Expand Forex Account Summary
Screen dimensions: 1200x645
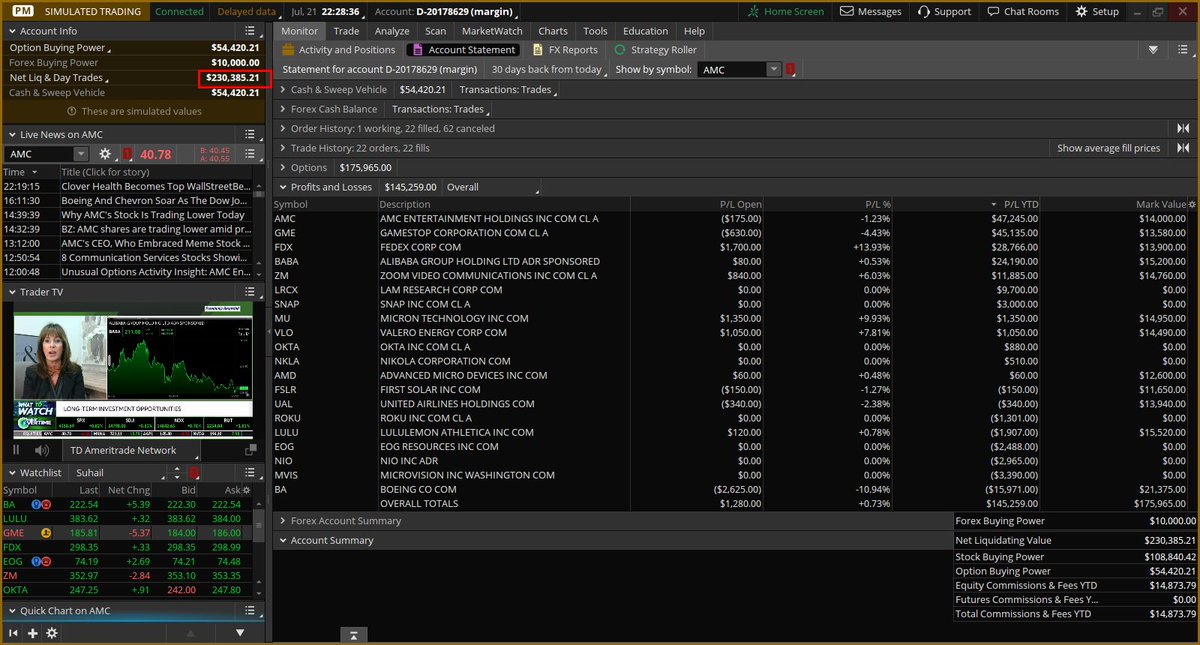point(283,521)
